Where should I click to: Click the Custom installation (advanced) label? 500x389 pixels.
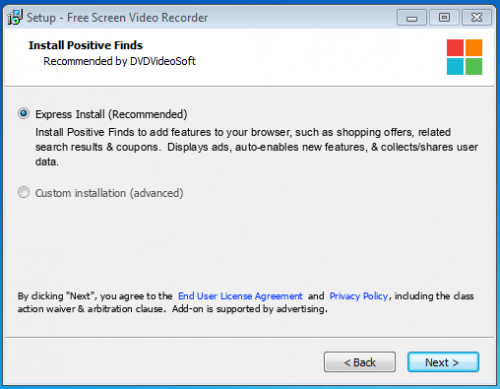click(109, 193)
